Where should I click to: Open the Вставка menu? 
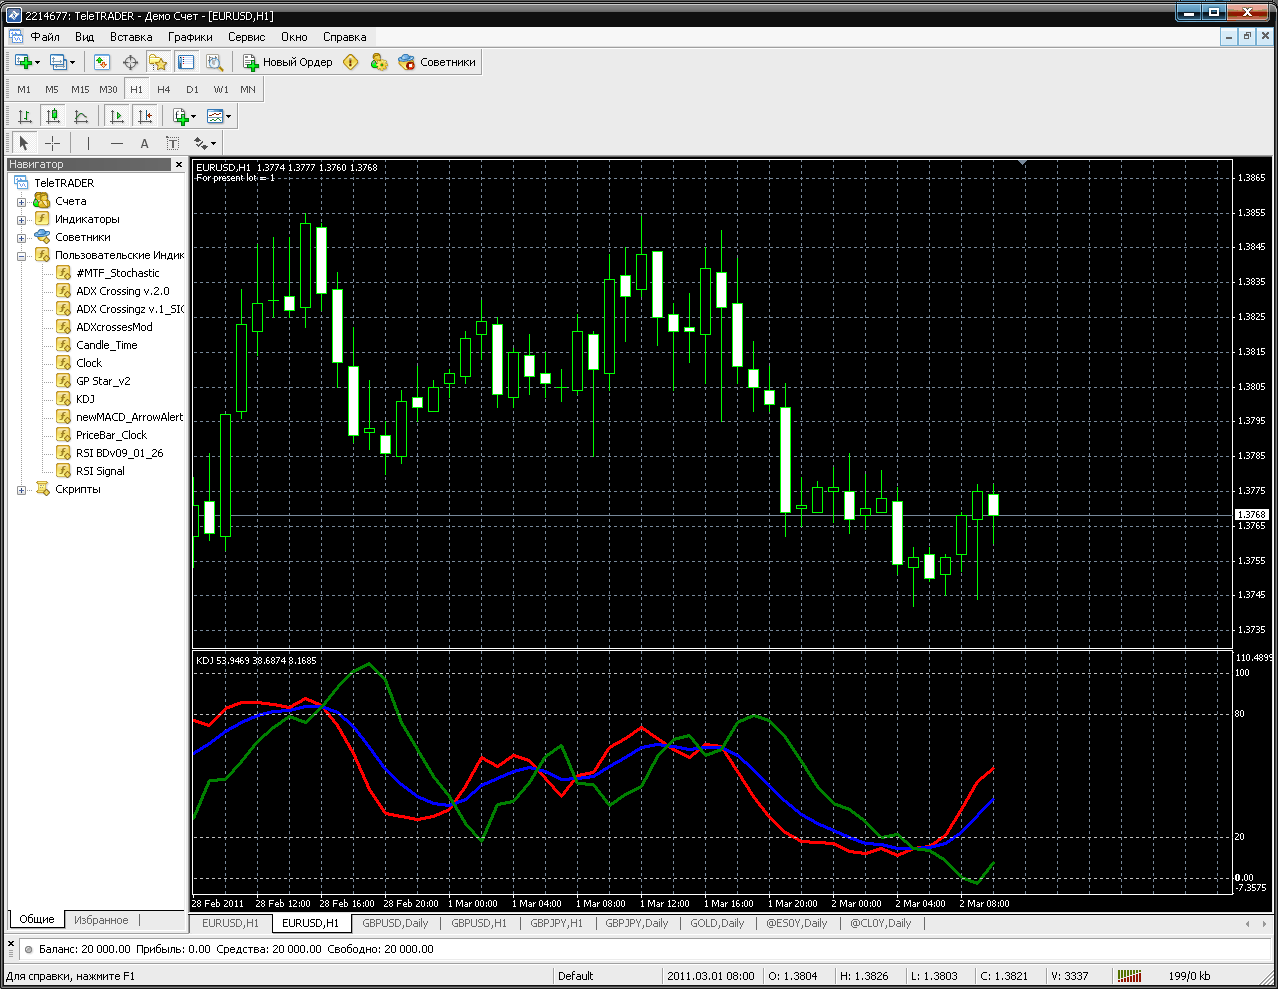coord(131,37)
